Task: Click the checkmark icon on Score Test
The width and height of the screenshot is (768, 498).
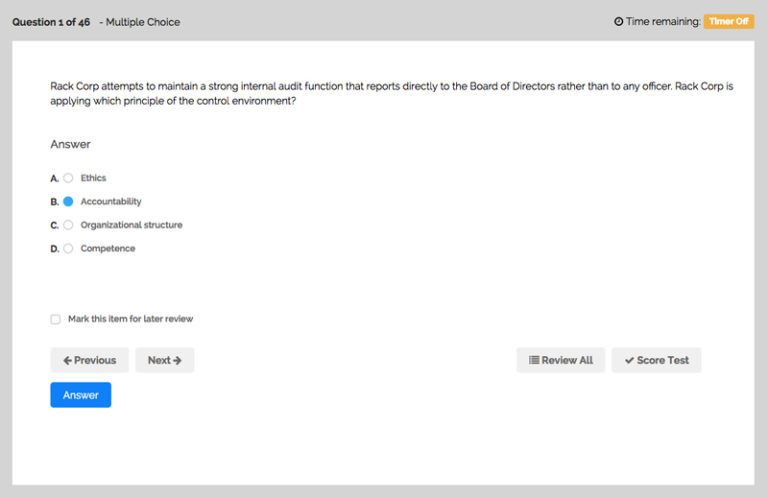Action: (x=629, y=360)
